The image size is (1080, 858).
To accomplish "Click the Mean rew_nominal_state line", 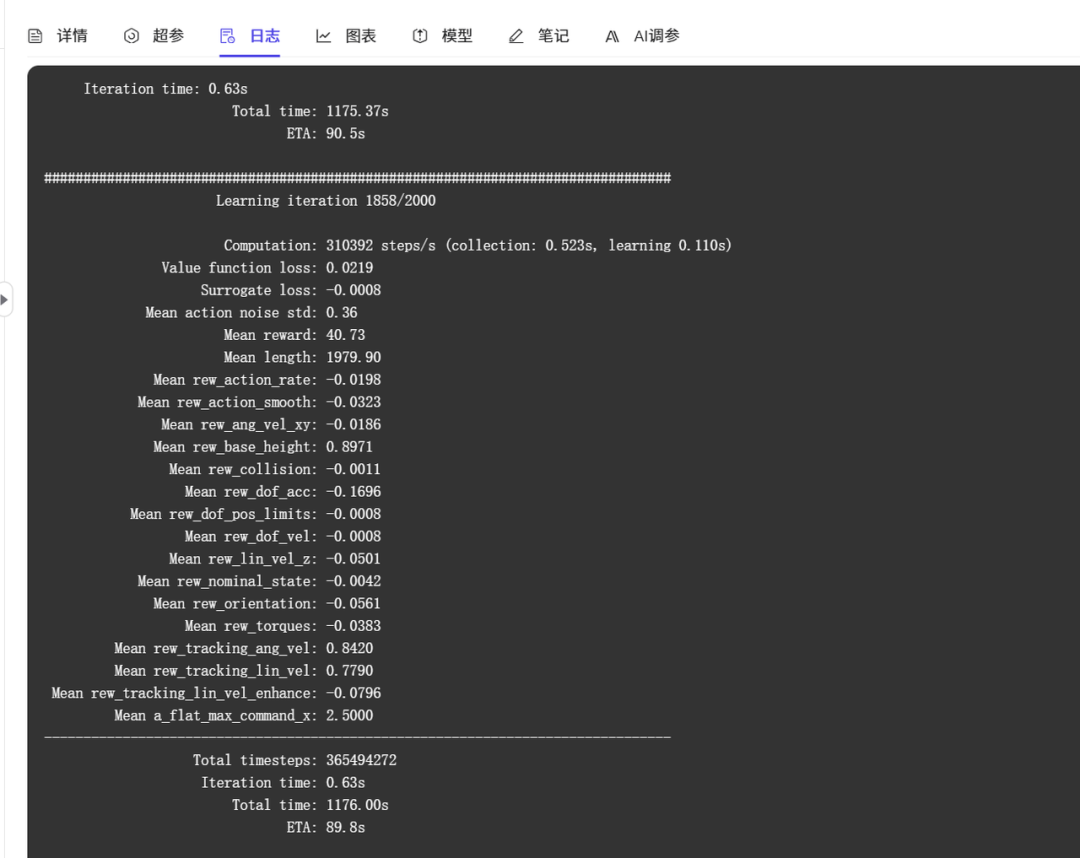I will pyautogui.click(x=259, y=581).
